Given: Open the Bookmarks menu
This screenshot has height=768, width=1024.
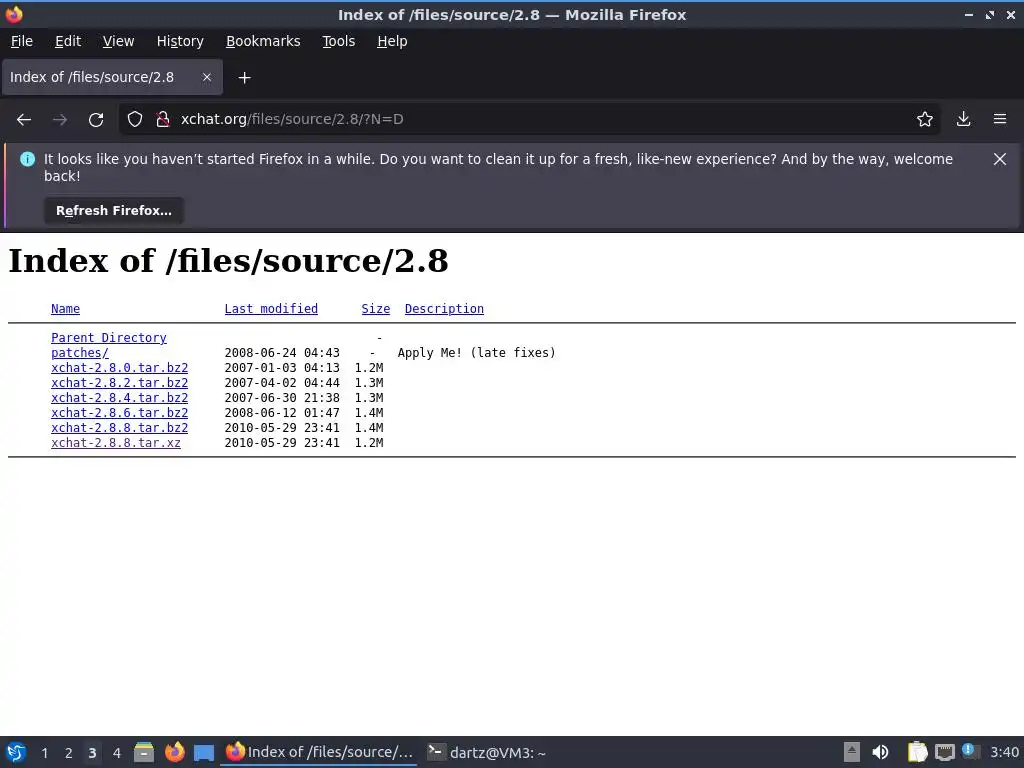Looking at the screenshot, I should (263, 41).
